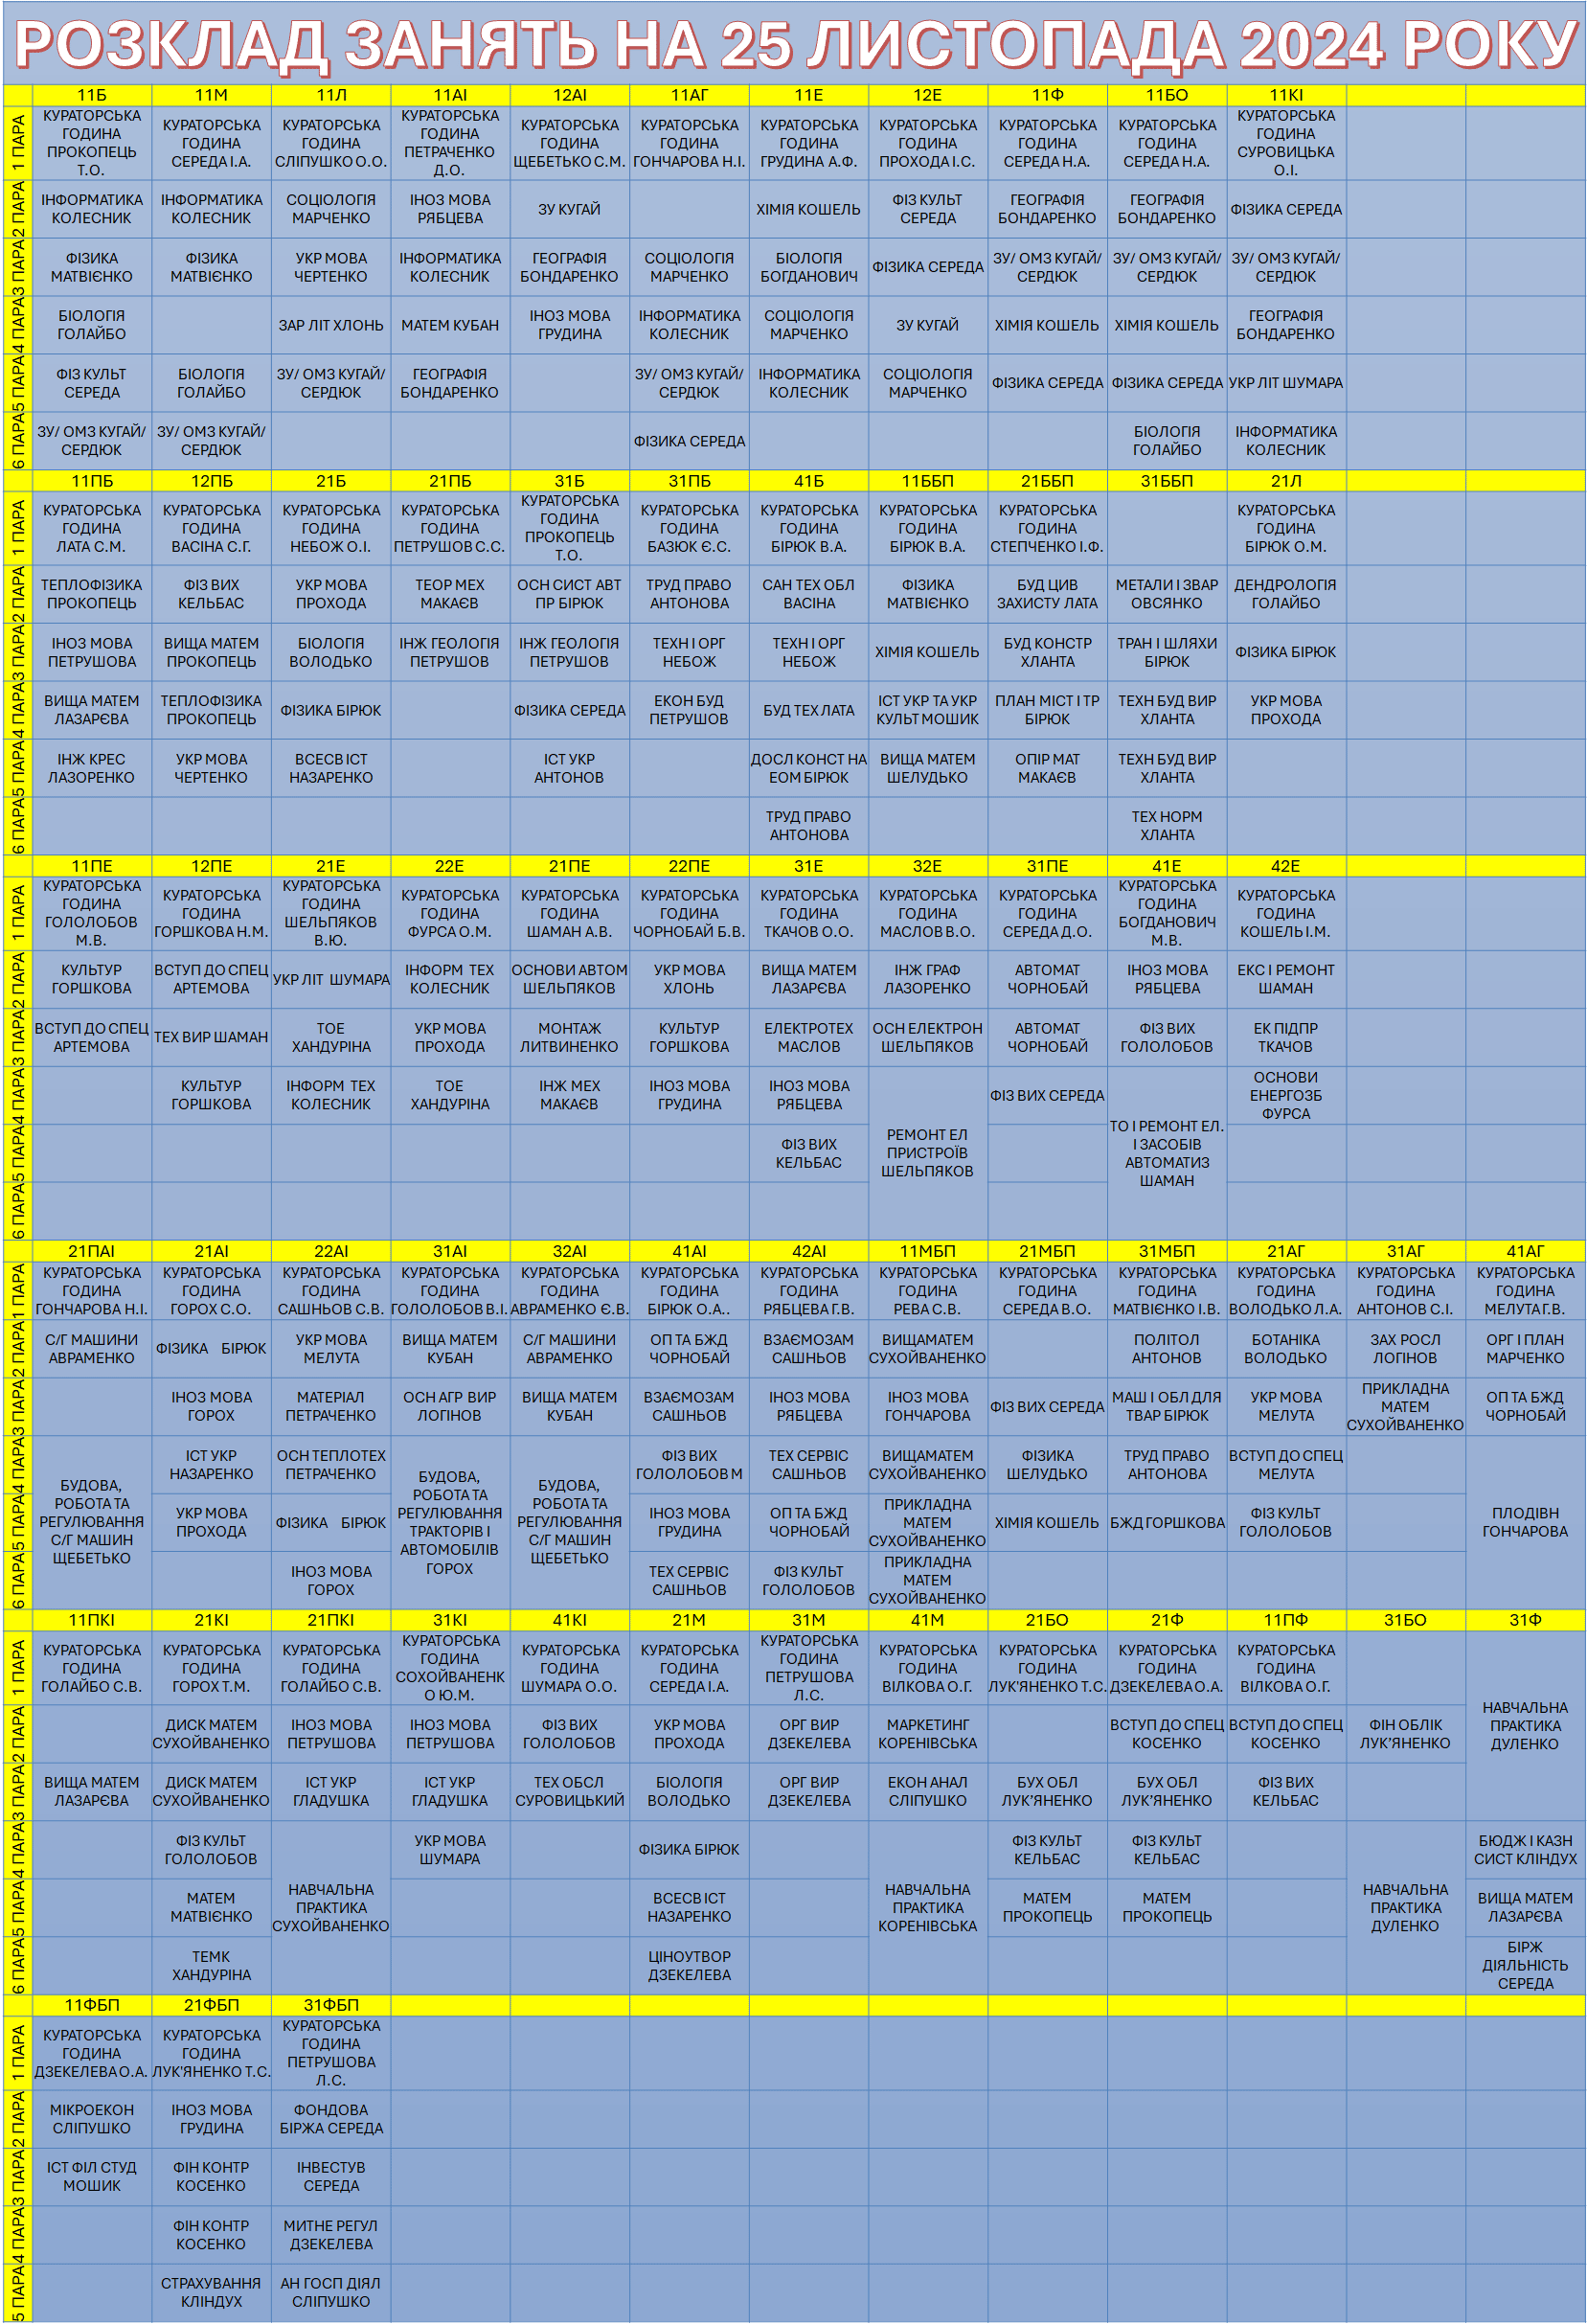This screenshot has width=1587, height=2324.
Task: Click cell 'ДЕНДРОЛОГІЯ ГОЛАЙБО'
Action: point(1286,594)
